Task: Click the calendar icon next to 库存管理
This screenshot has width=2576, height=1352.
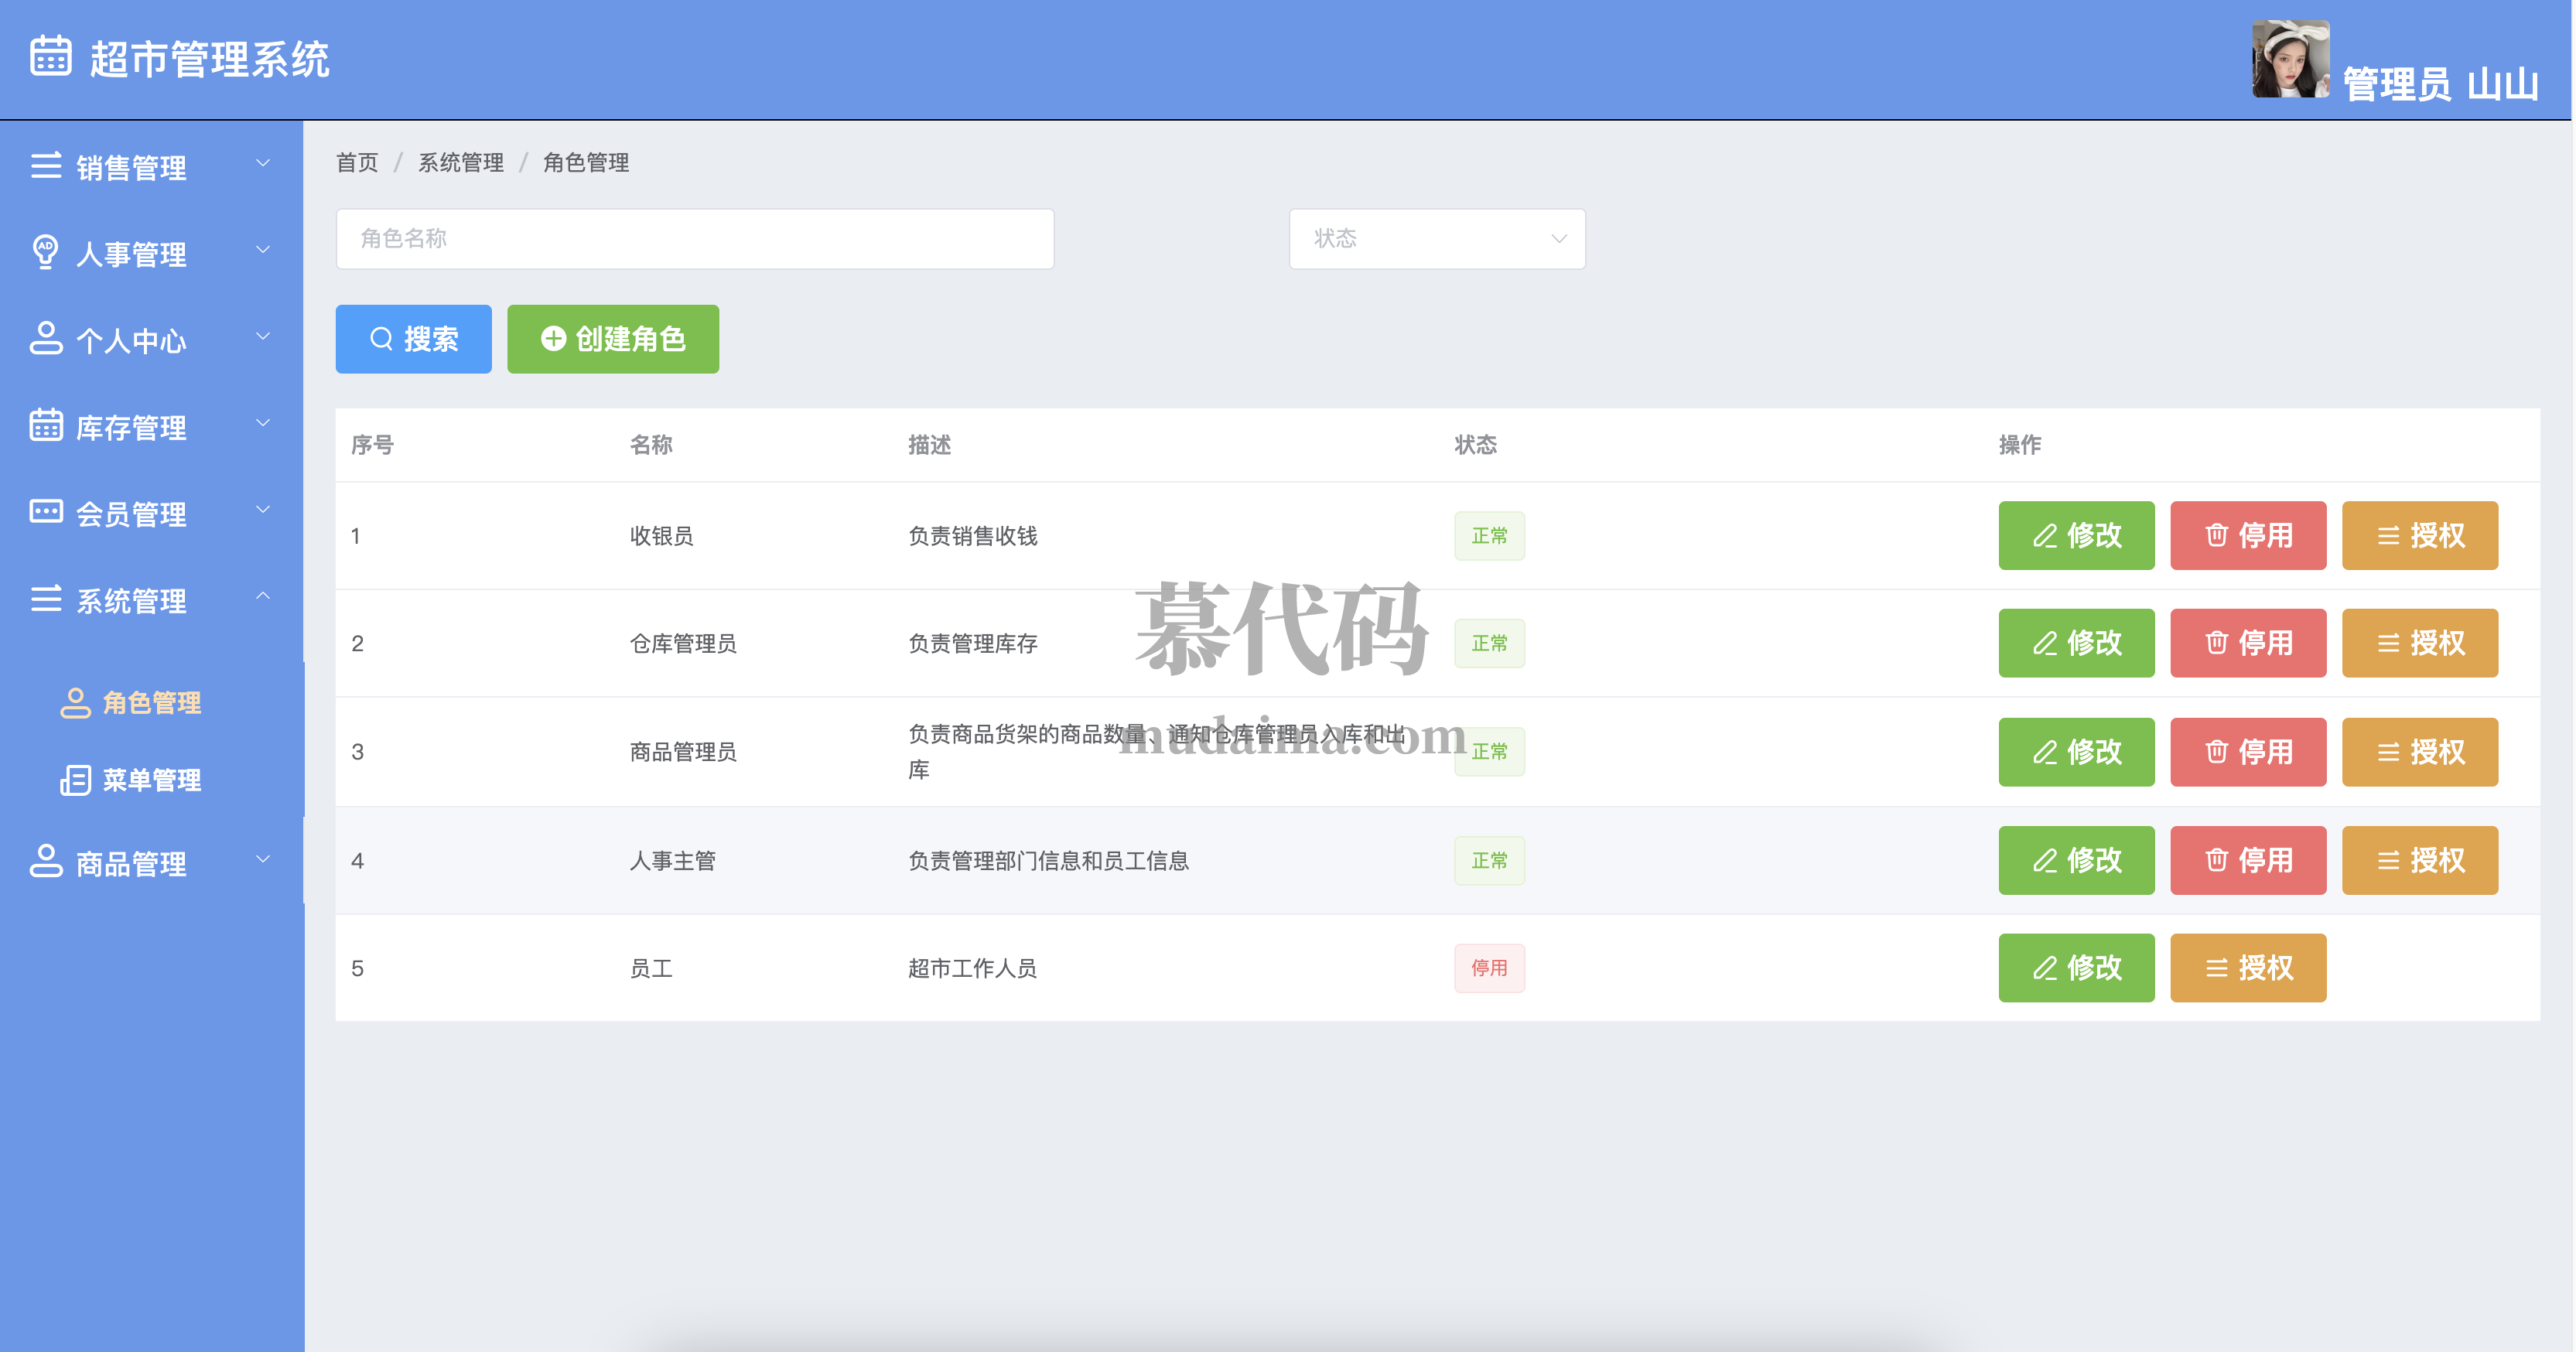Action: pos(46,426)
